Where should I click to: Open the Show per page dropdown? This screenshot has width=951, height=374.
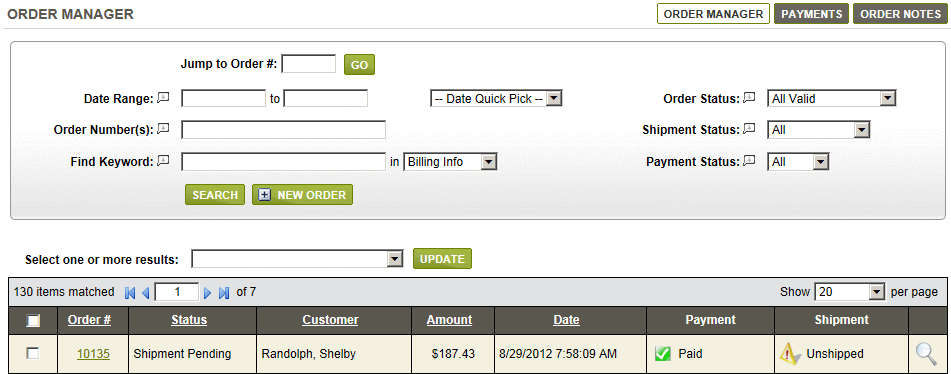[x=850, y=292]
